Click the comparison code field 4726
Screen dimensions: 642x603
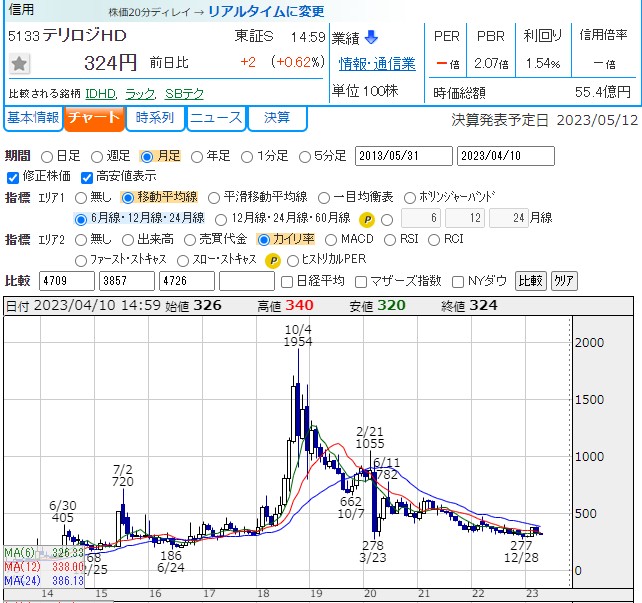click(x=187, y=281)
